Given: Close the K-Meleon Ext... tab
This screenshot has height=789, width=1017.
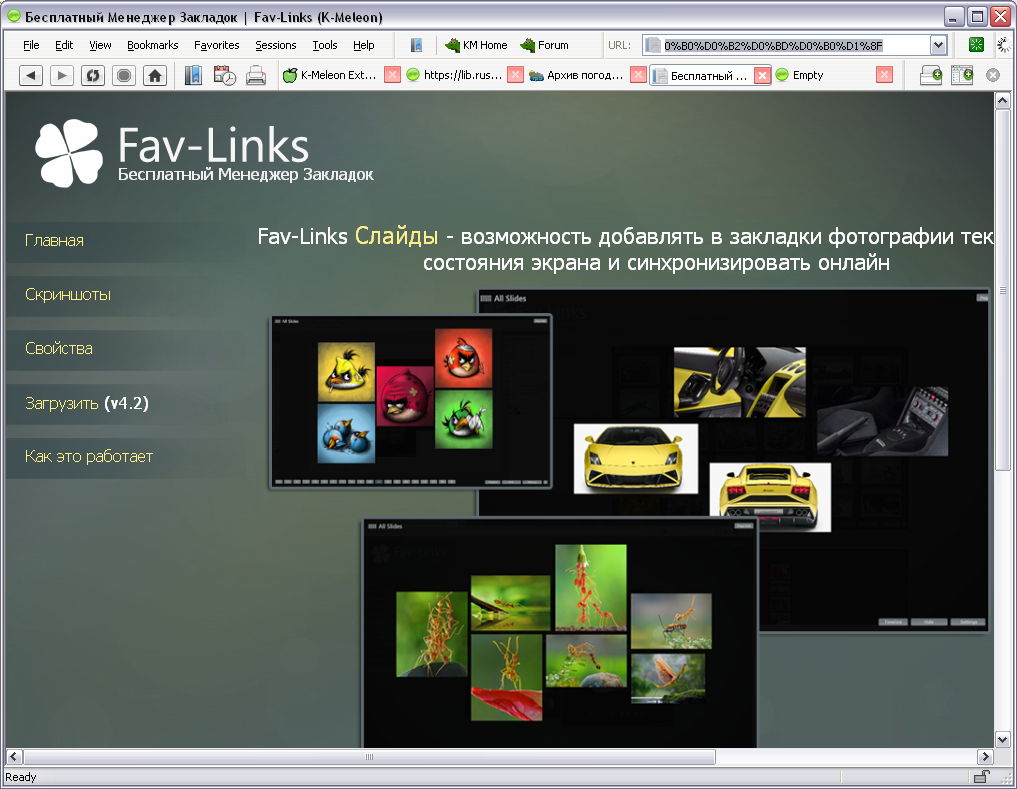Looking at the screenshot, I should [392, 75].
